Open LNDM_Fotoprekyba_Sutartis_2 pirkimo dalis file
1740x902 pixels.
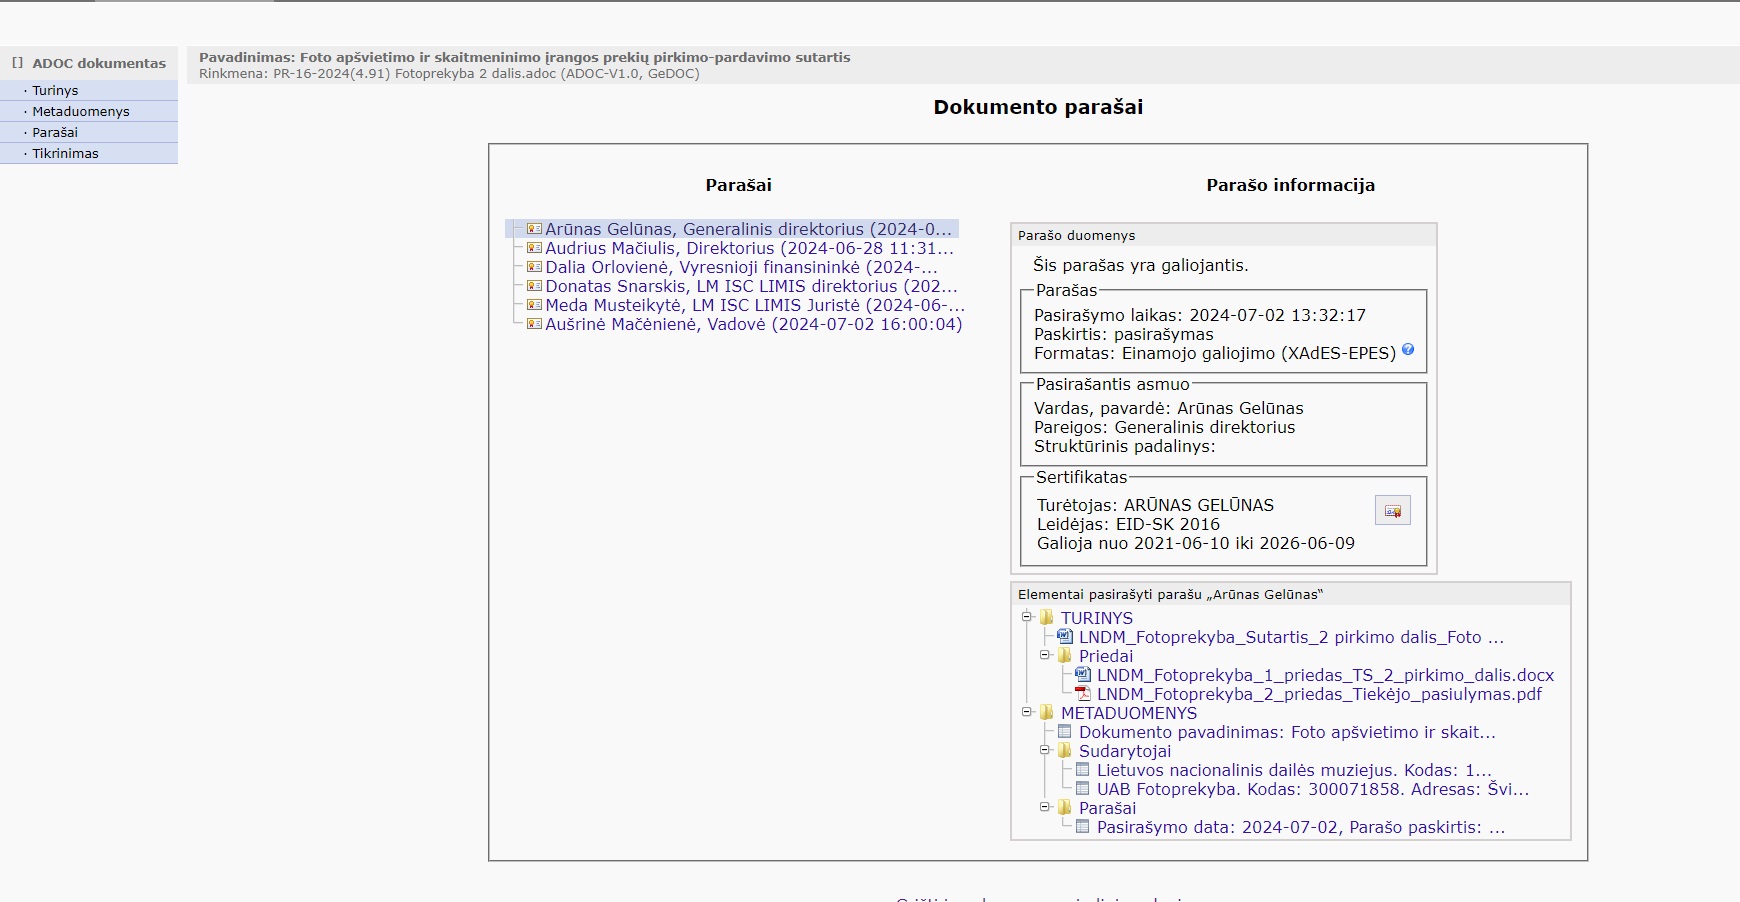[1290, 637]
